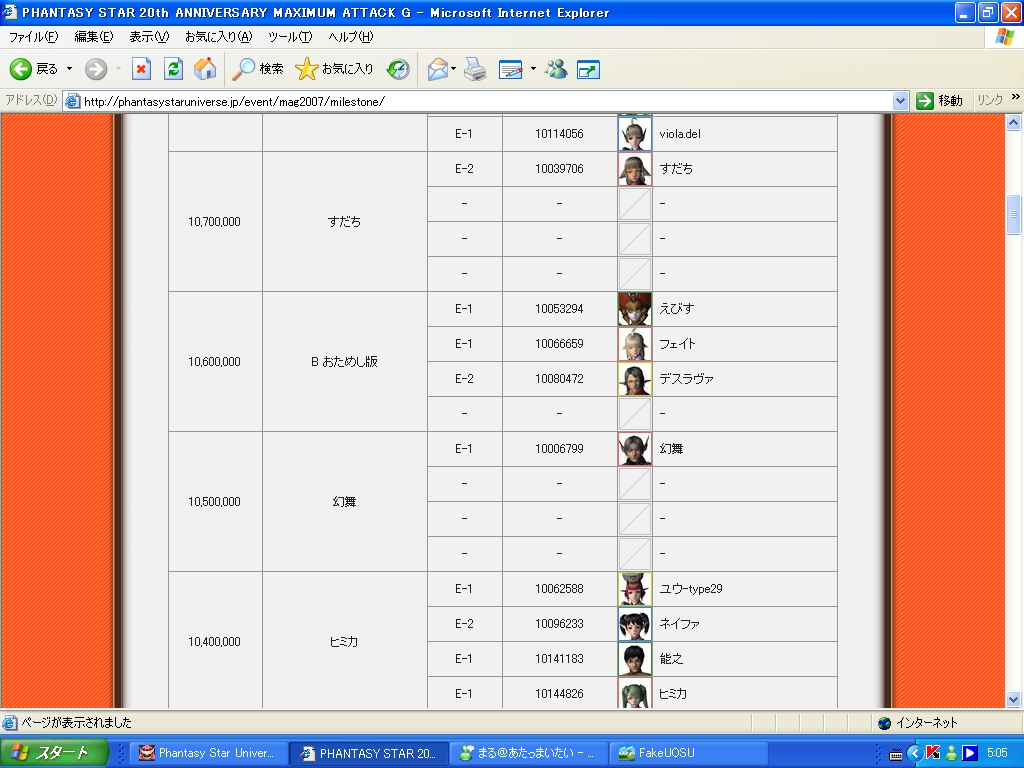Open Messenger people icon
Viewport: 1024px width, 768px height.
(x=556, y=69)
